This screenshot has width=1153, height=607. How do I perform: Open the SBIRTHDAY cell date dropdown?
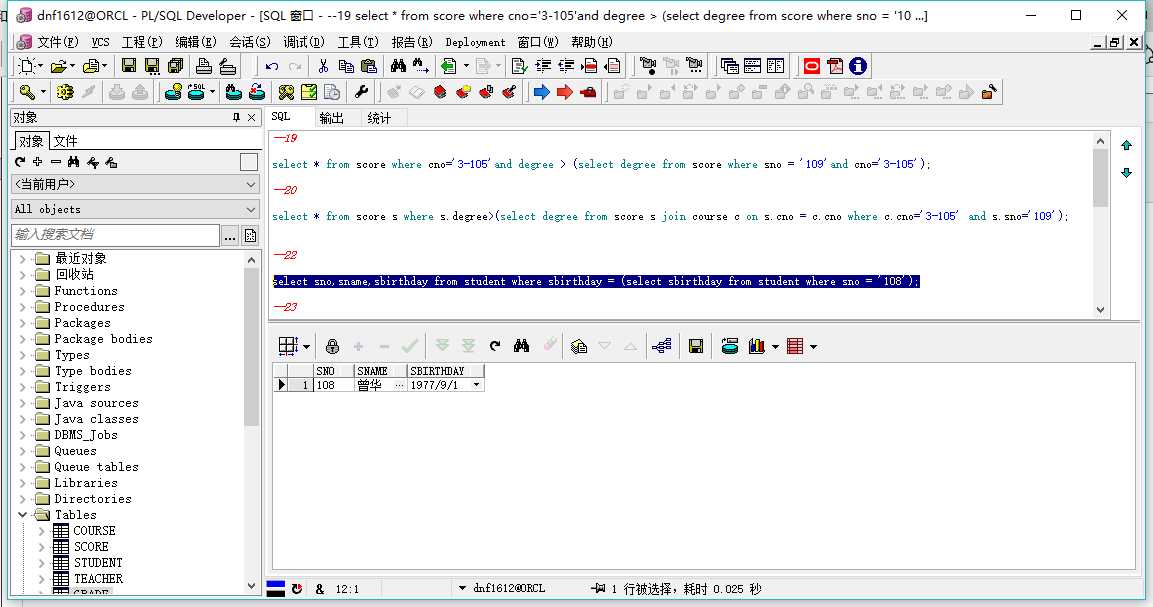[476, 385]
